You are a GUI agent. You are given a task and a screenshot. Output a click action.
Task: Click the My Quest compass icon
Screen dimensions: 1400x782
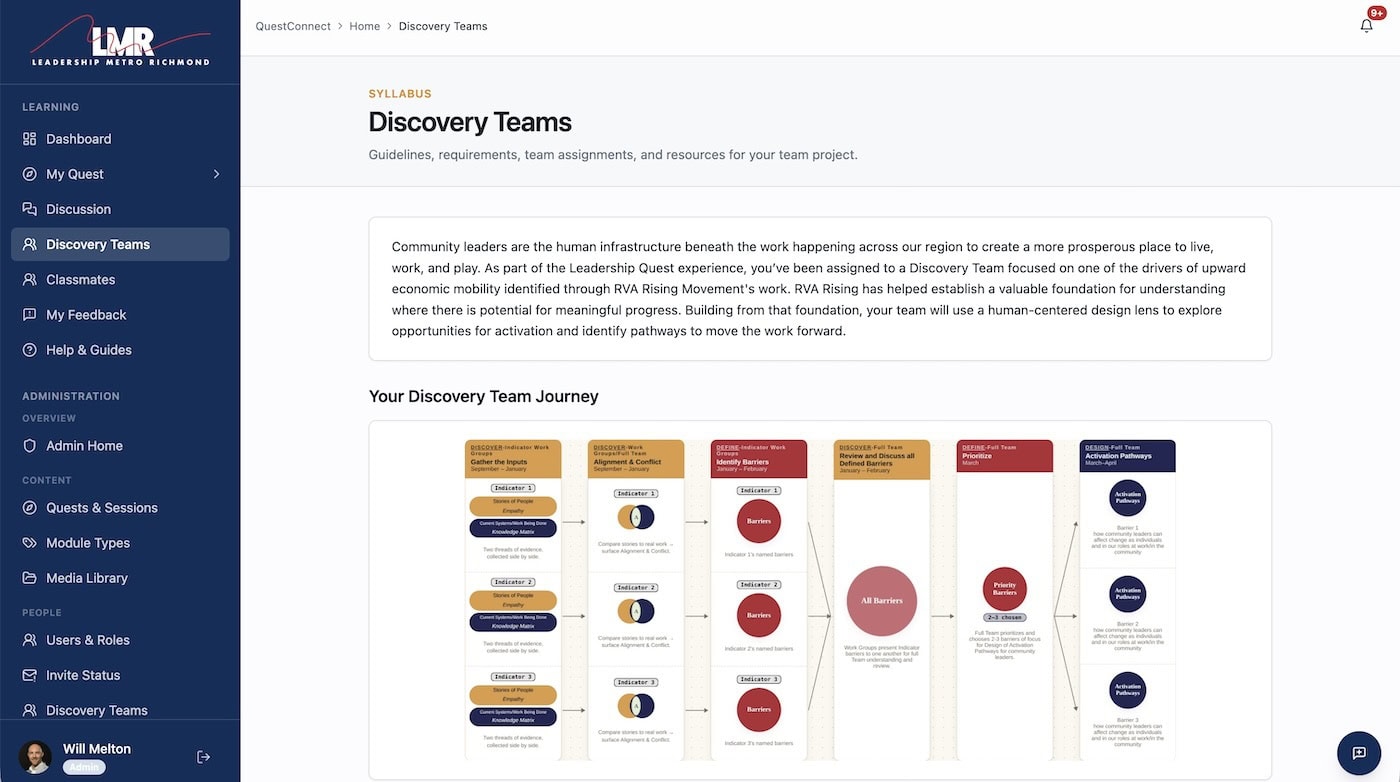tap(30, 174)
